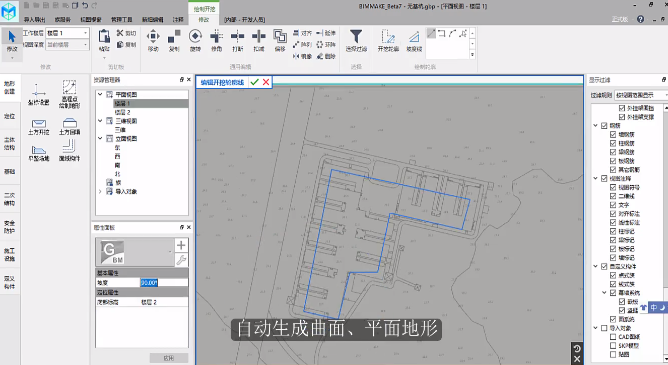
Task: Collapse the 视图注释 group in the display filter
Action: tap(596, 178)
